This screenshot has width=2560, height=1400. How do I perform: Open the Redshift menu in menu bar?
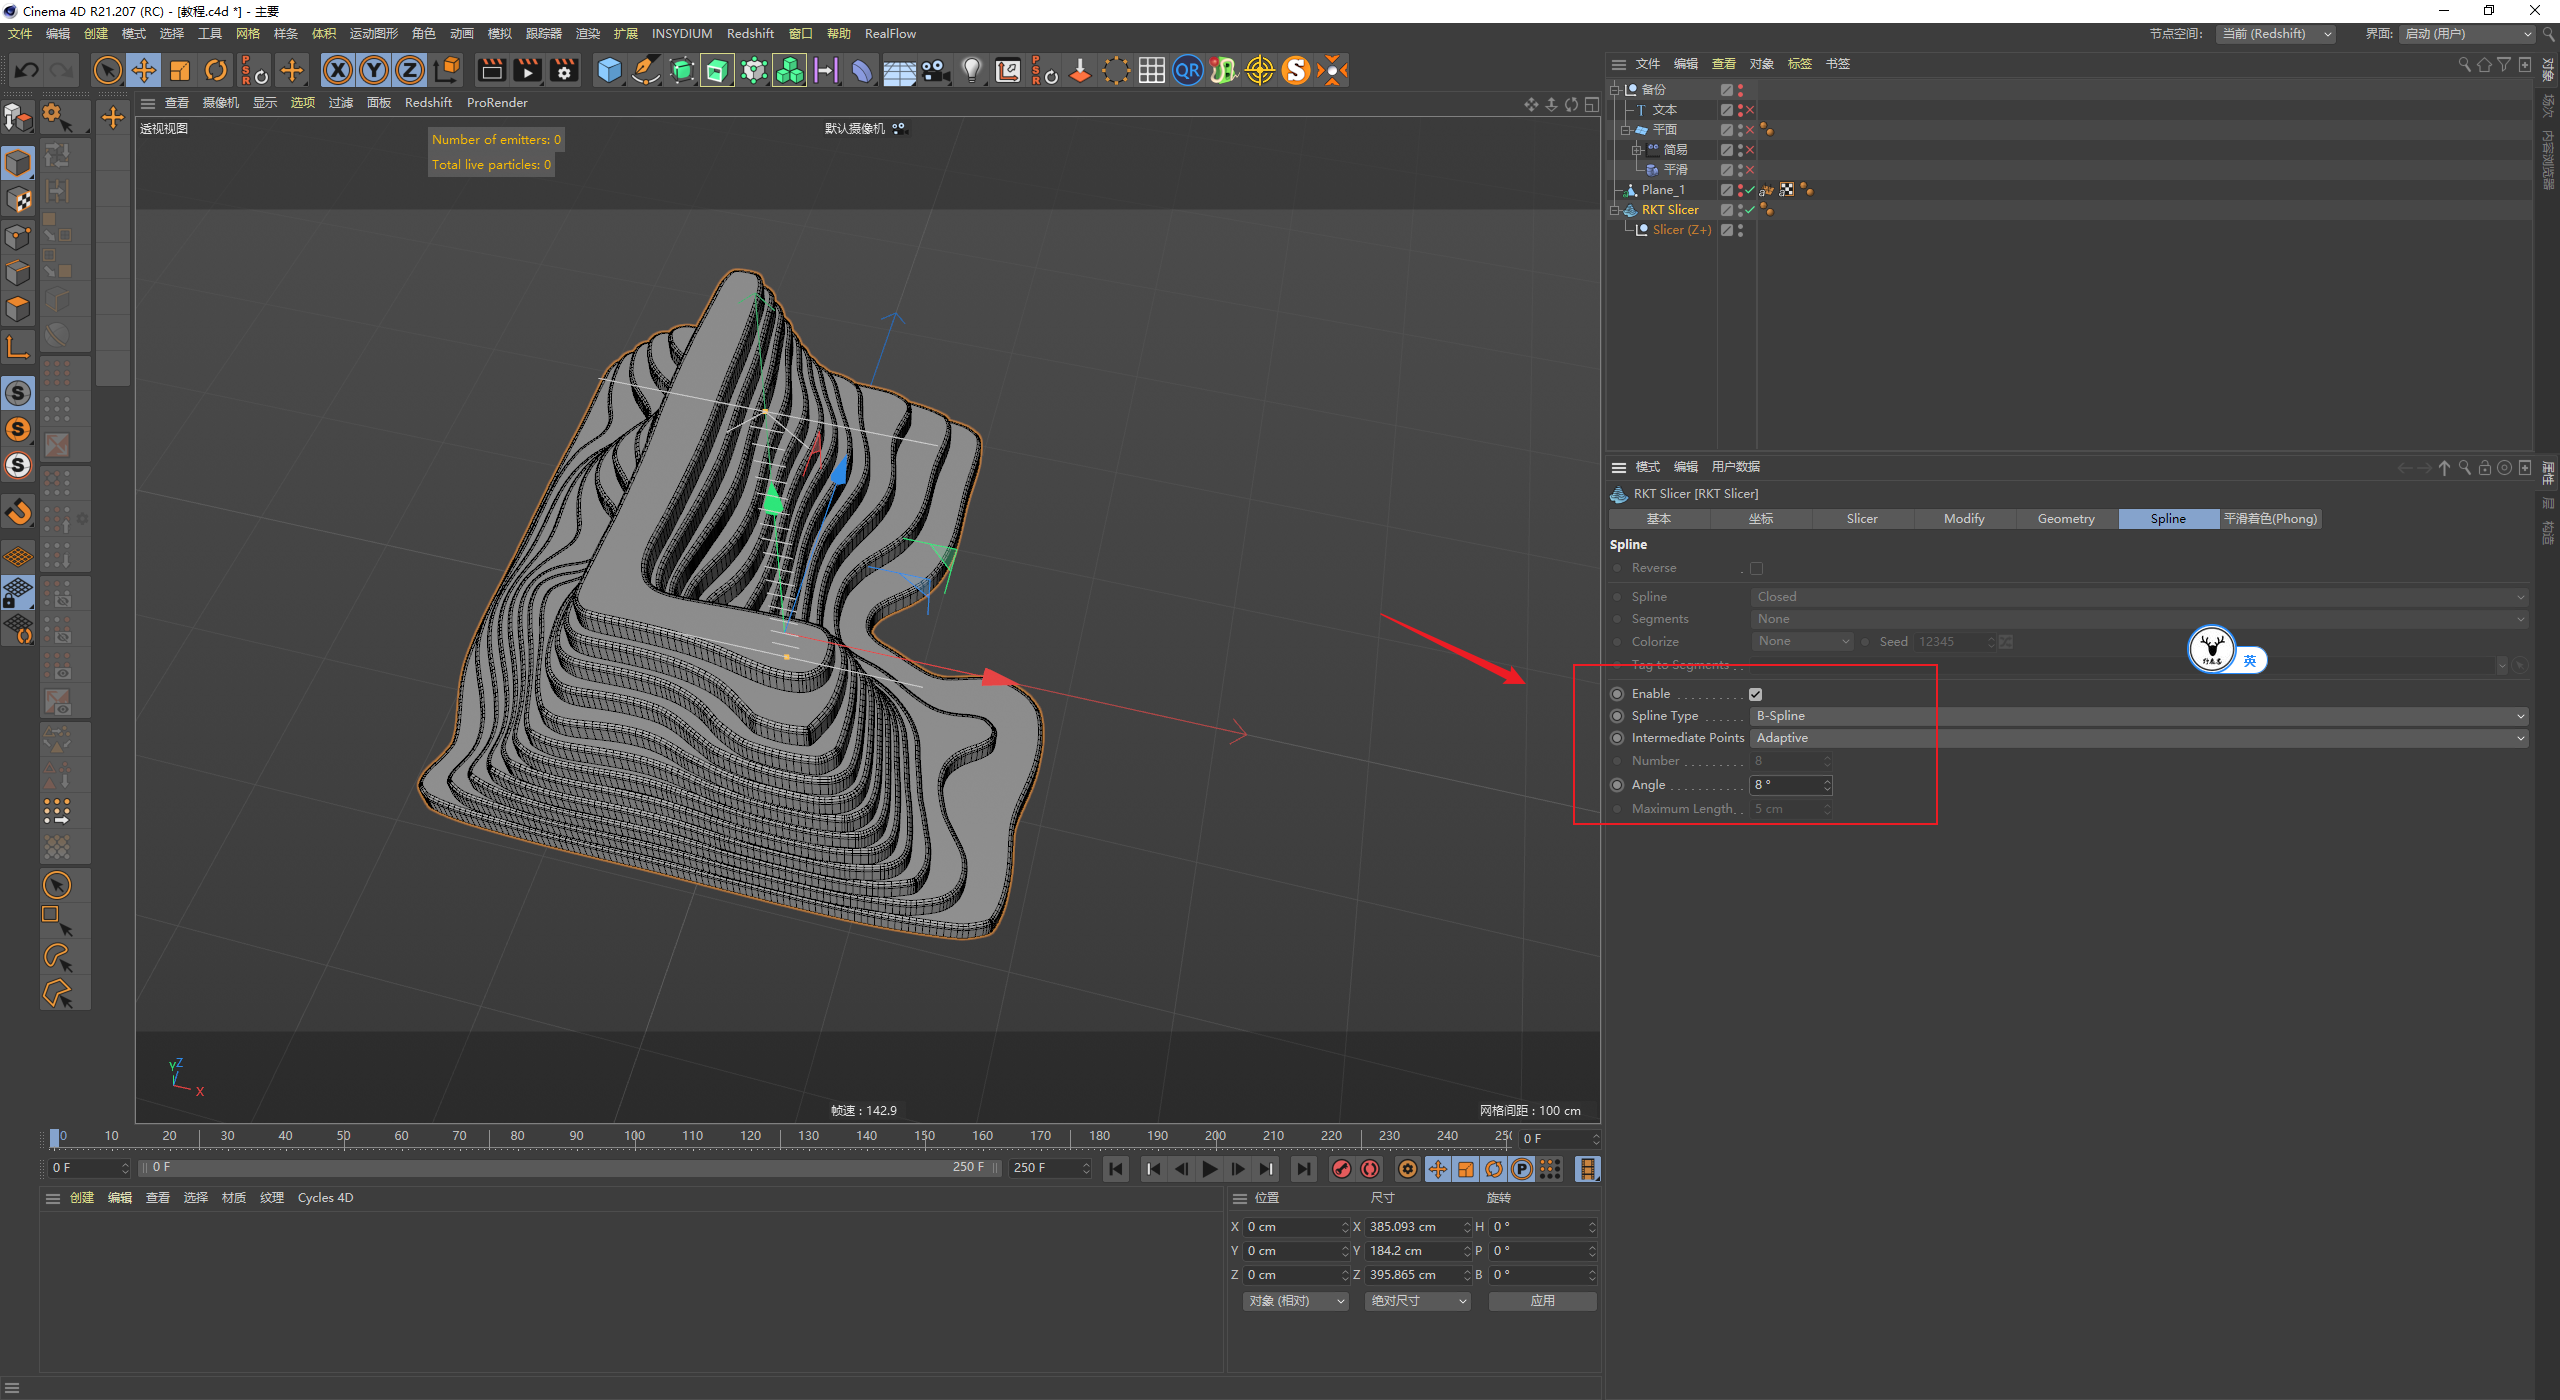click(749, 34)
